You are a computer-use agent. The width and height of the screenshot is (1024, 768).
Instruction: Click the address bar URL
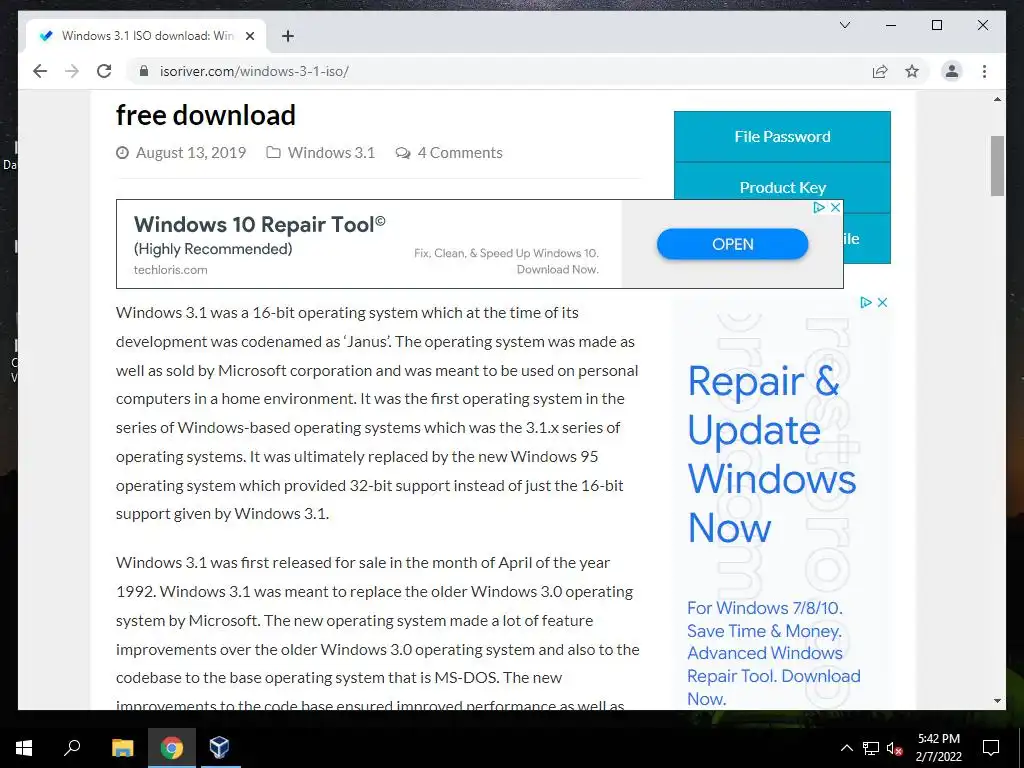click(x=254, y=71)
